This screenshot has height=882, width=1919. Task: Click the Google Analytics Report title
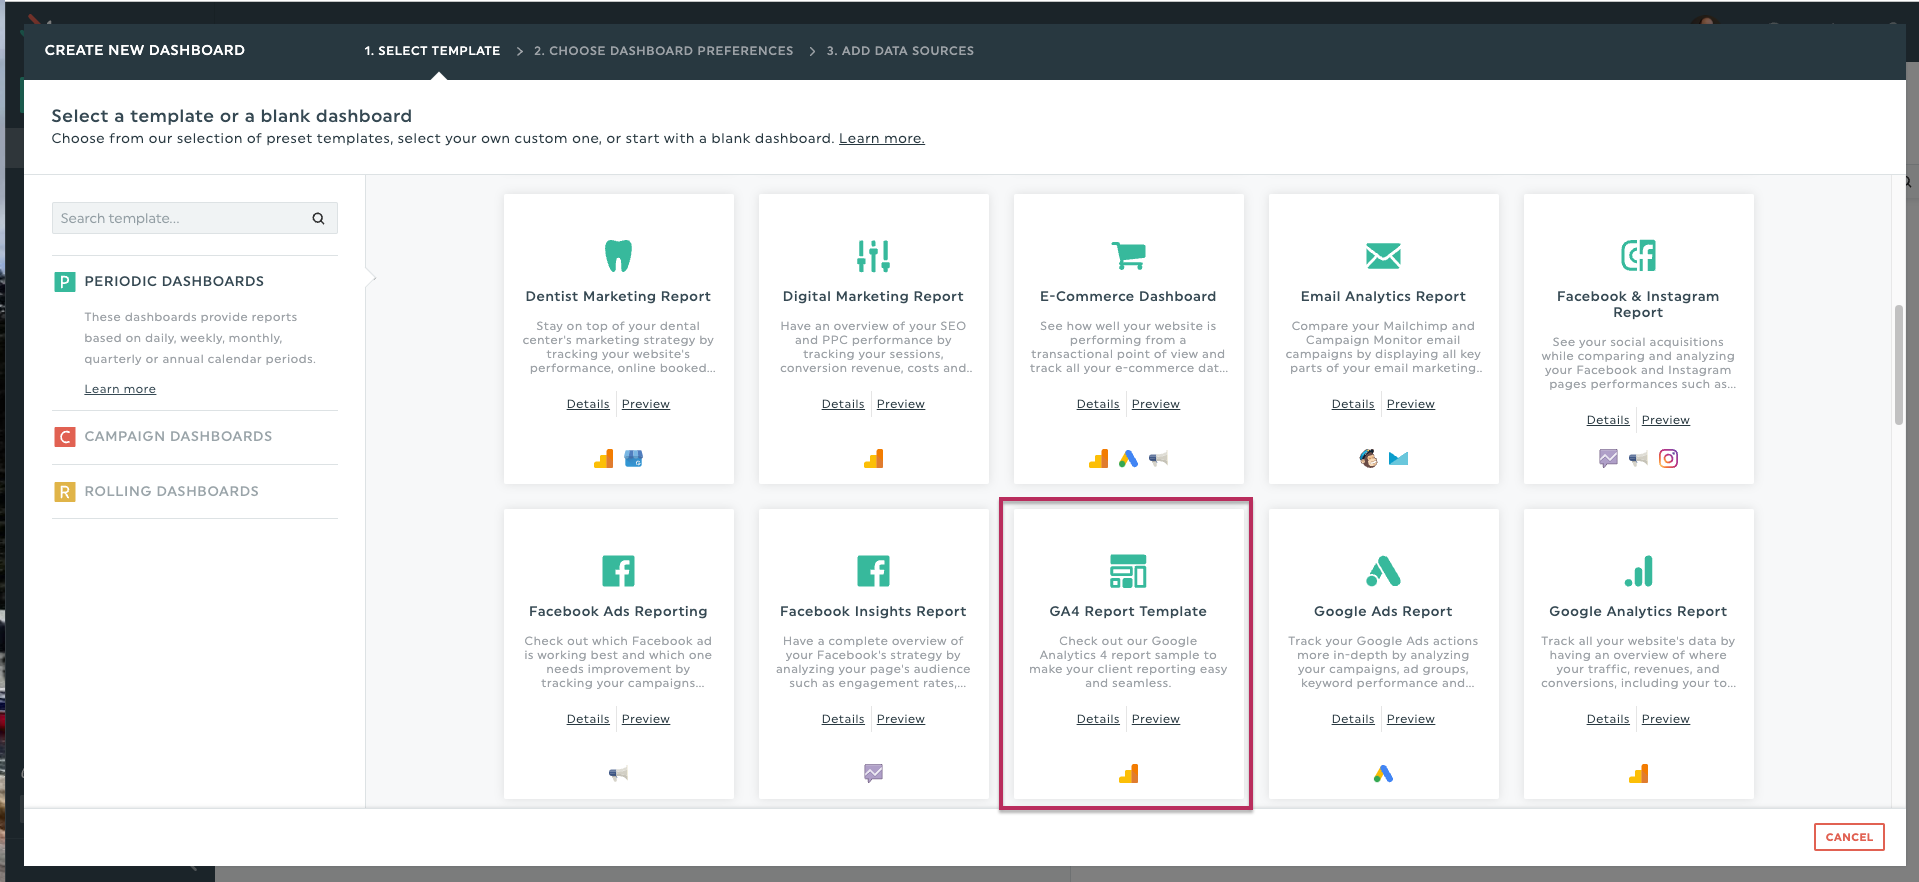click(x=1638, y=612)
